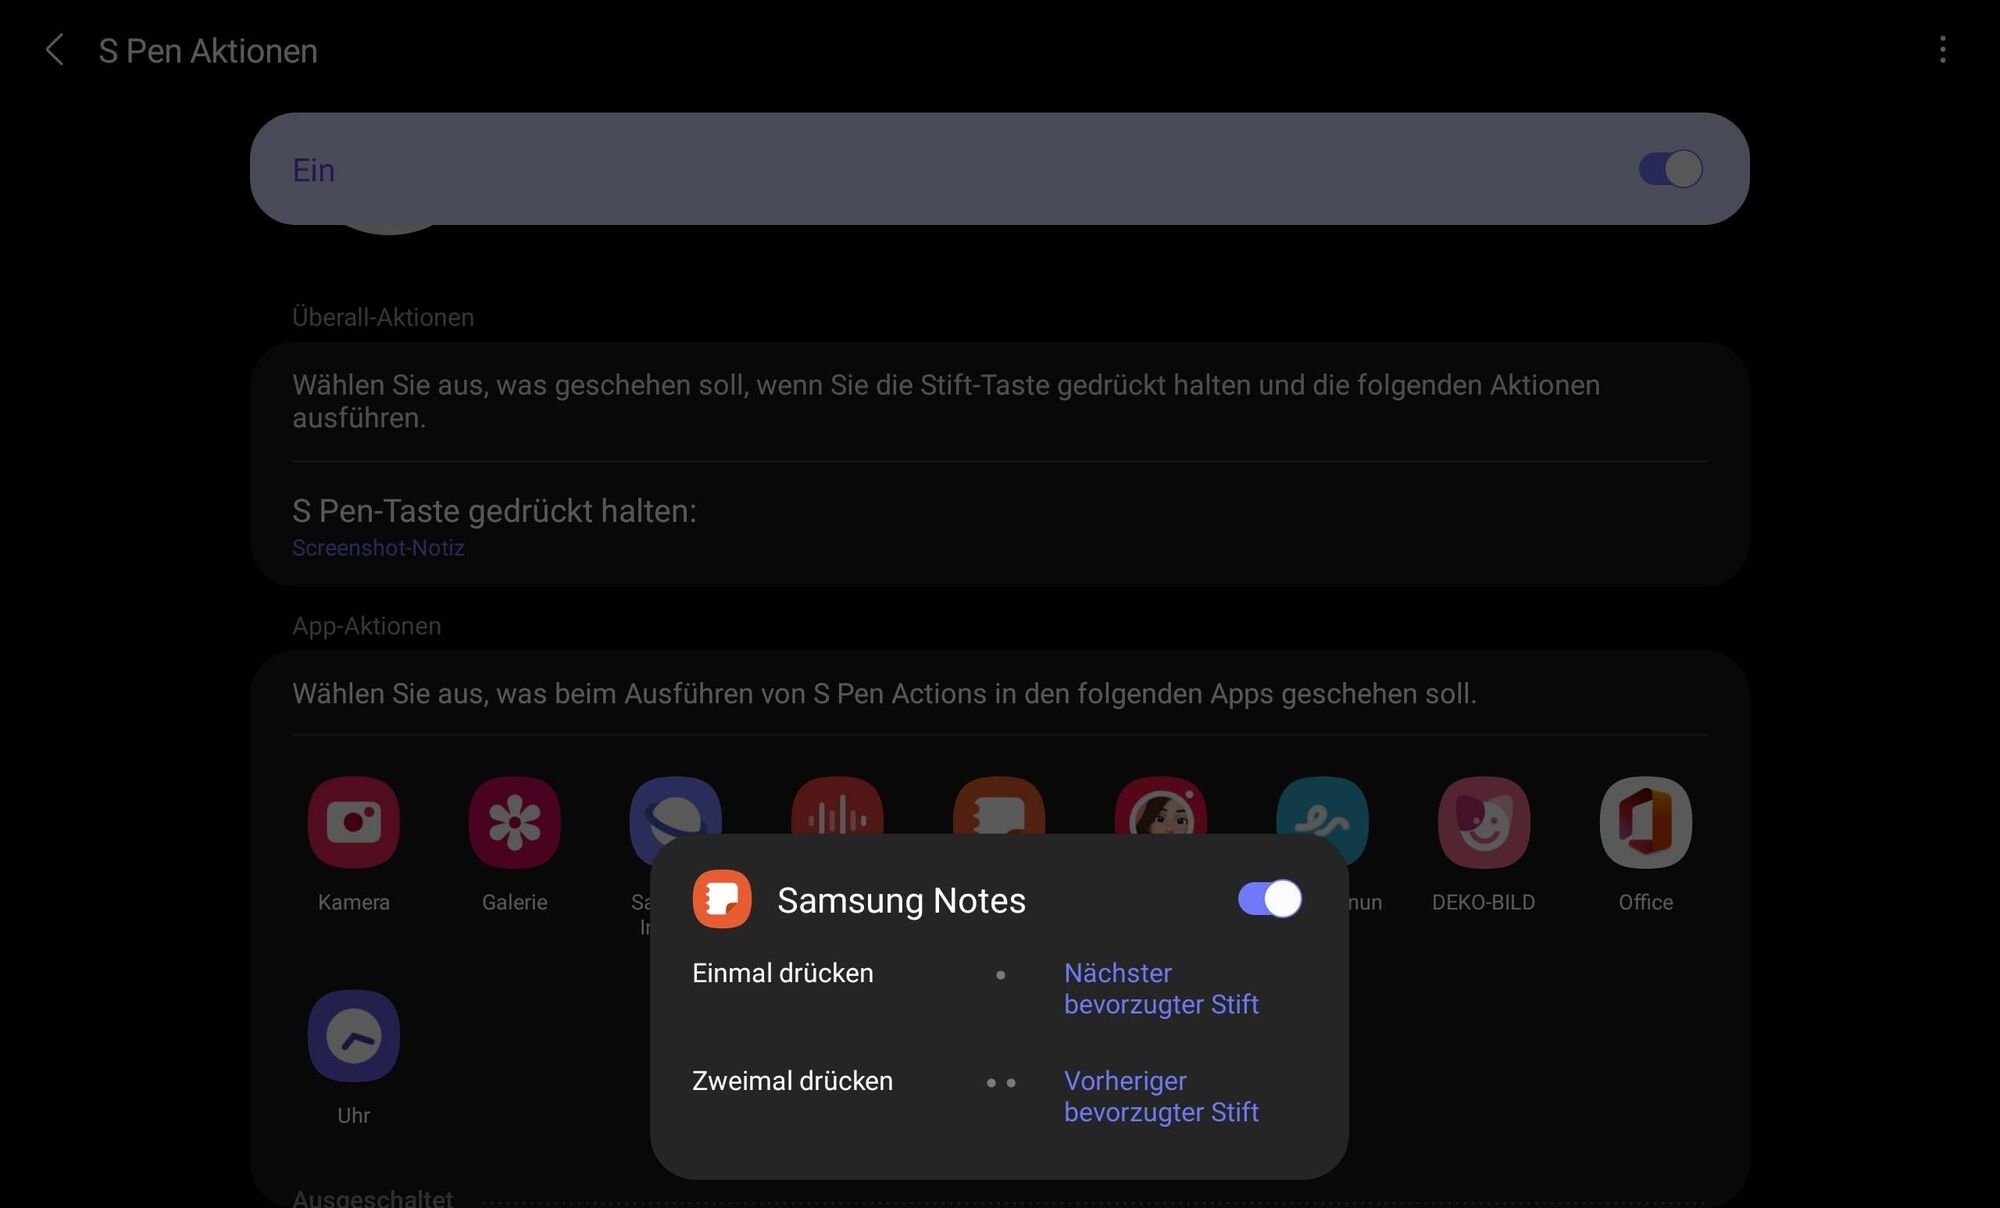Viewport: 2000px width, 1208px height.
Task: Change action Nächster bevorzugter Stift
Action: pyautogui.click(x=1161, y=988)
